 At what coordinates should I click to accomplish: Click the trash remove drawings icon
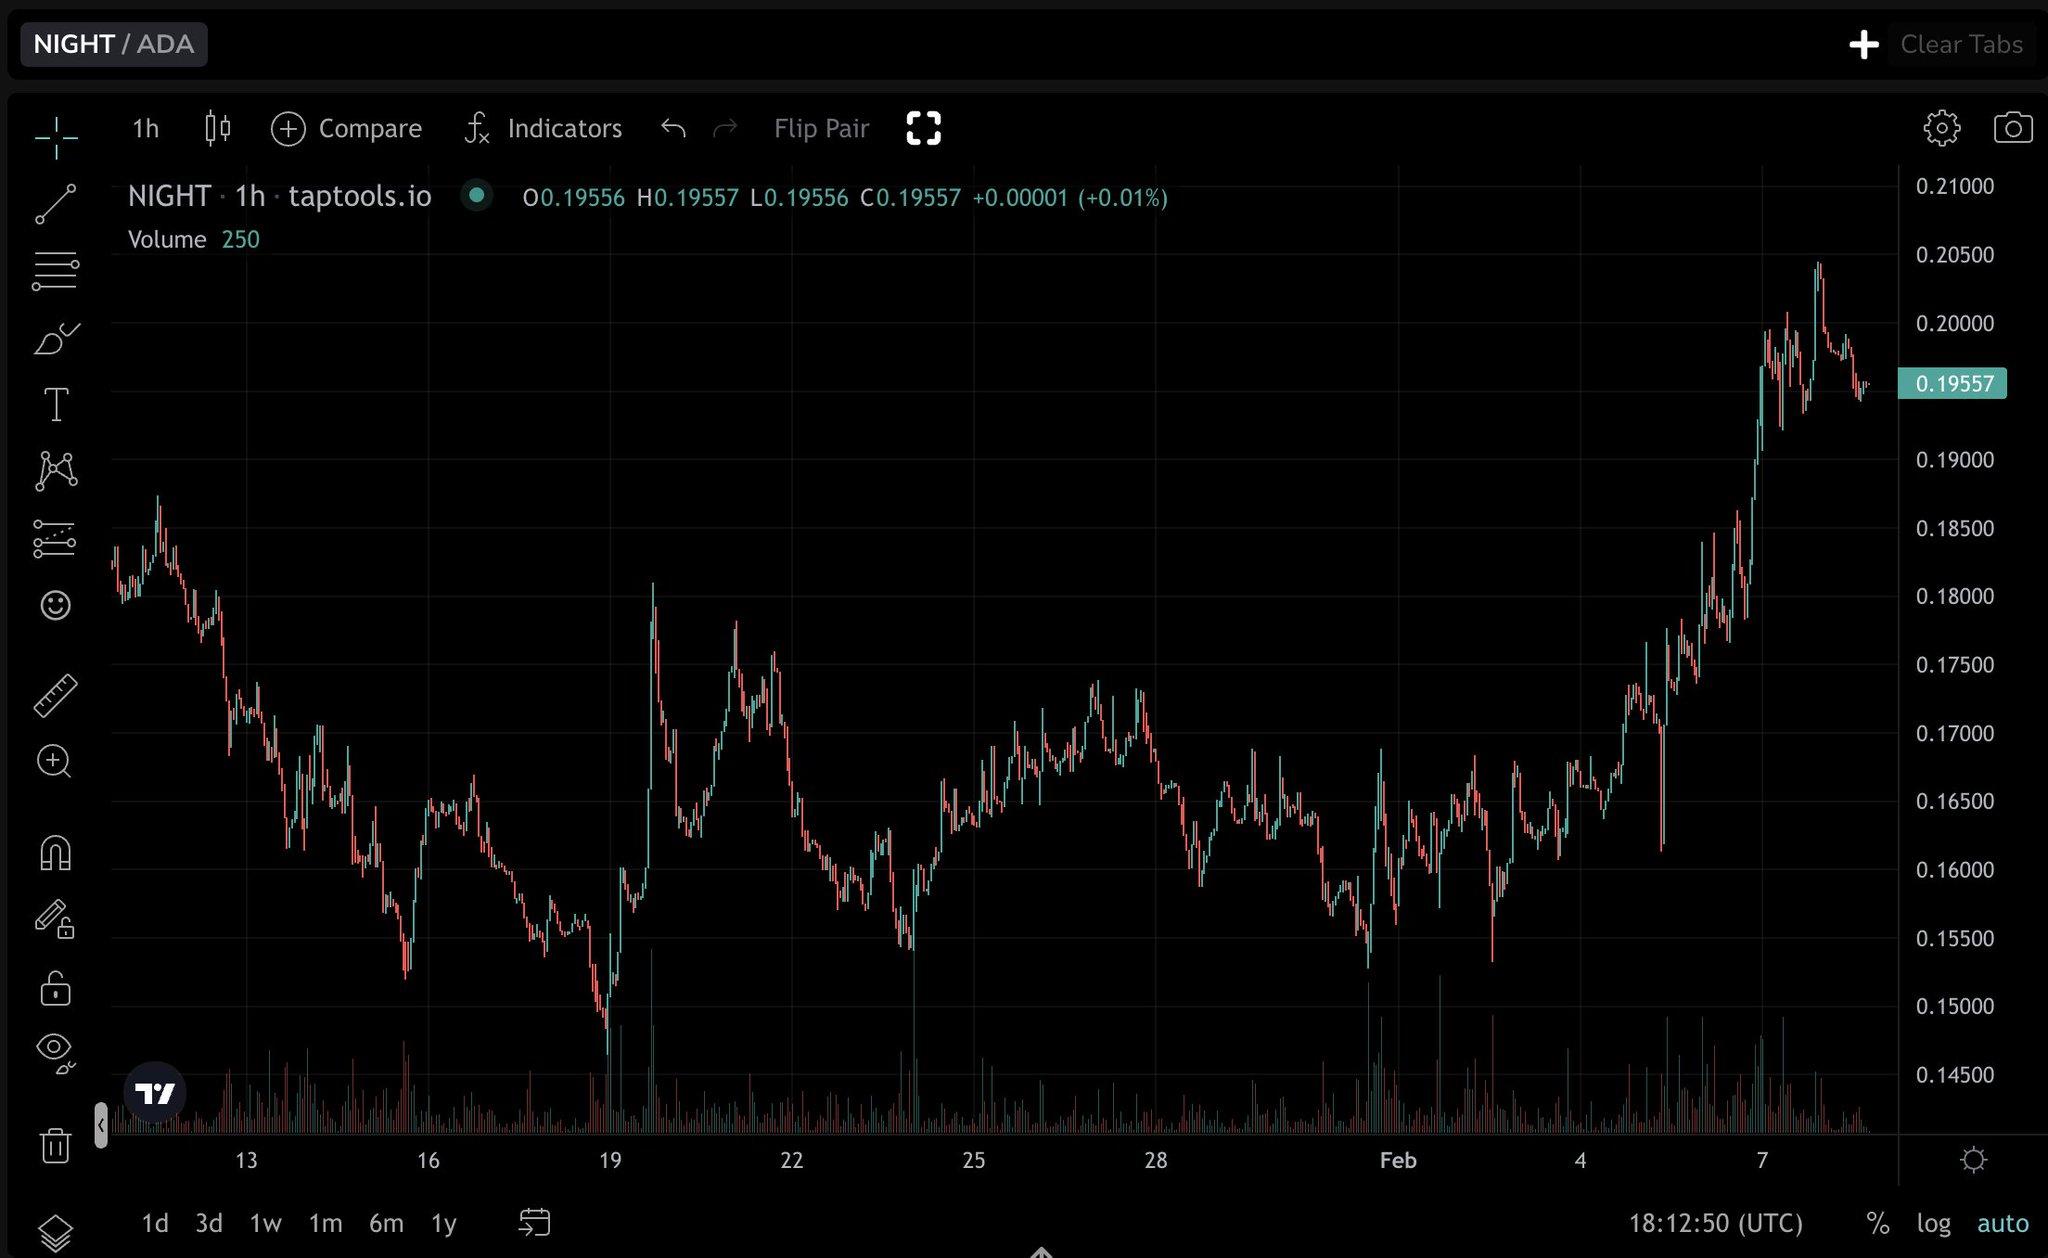tap(55, 1145)
